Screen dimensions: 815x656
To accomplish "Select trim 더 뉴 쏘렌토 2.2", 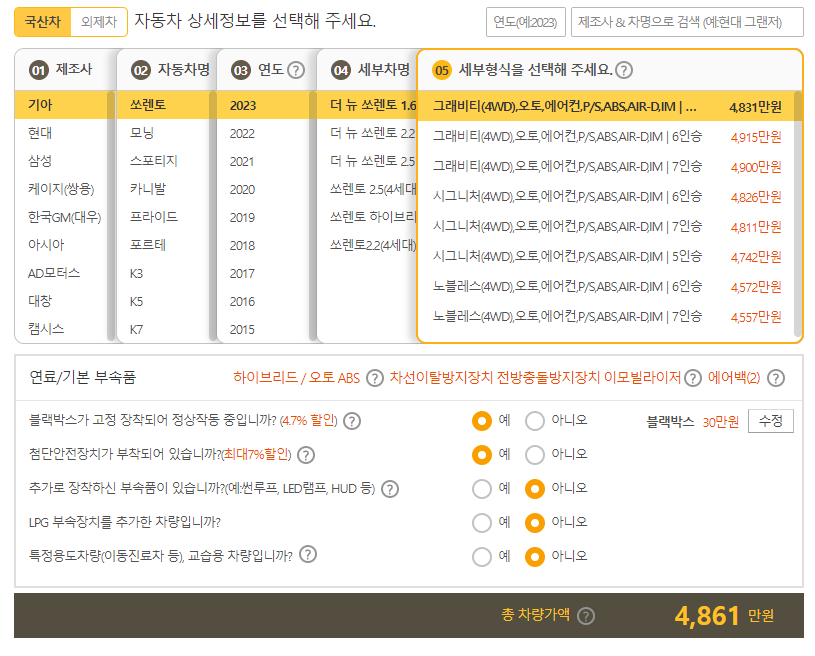I will [x=367, y=133].
